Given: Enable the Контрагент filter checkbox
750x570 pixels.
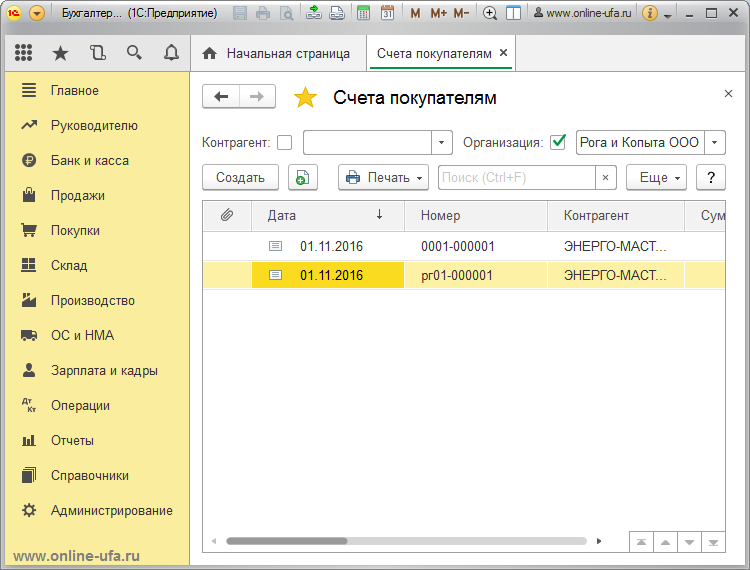Looking at the screenshot, I should coord(285,143).
